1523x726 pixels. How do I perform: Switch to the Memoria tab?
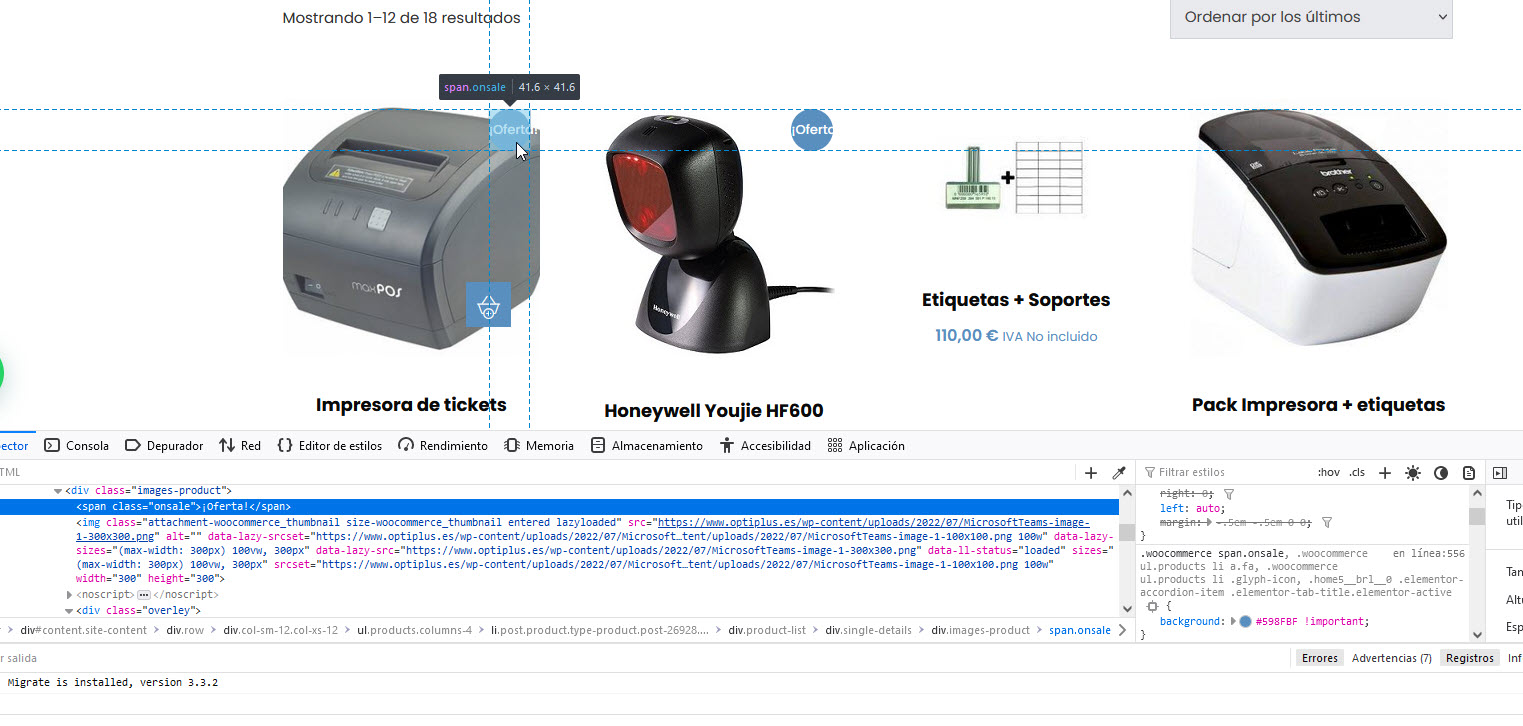[x=539, y=445]
